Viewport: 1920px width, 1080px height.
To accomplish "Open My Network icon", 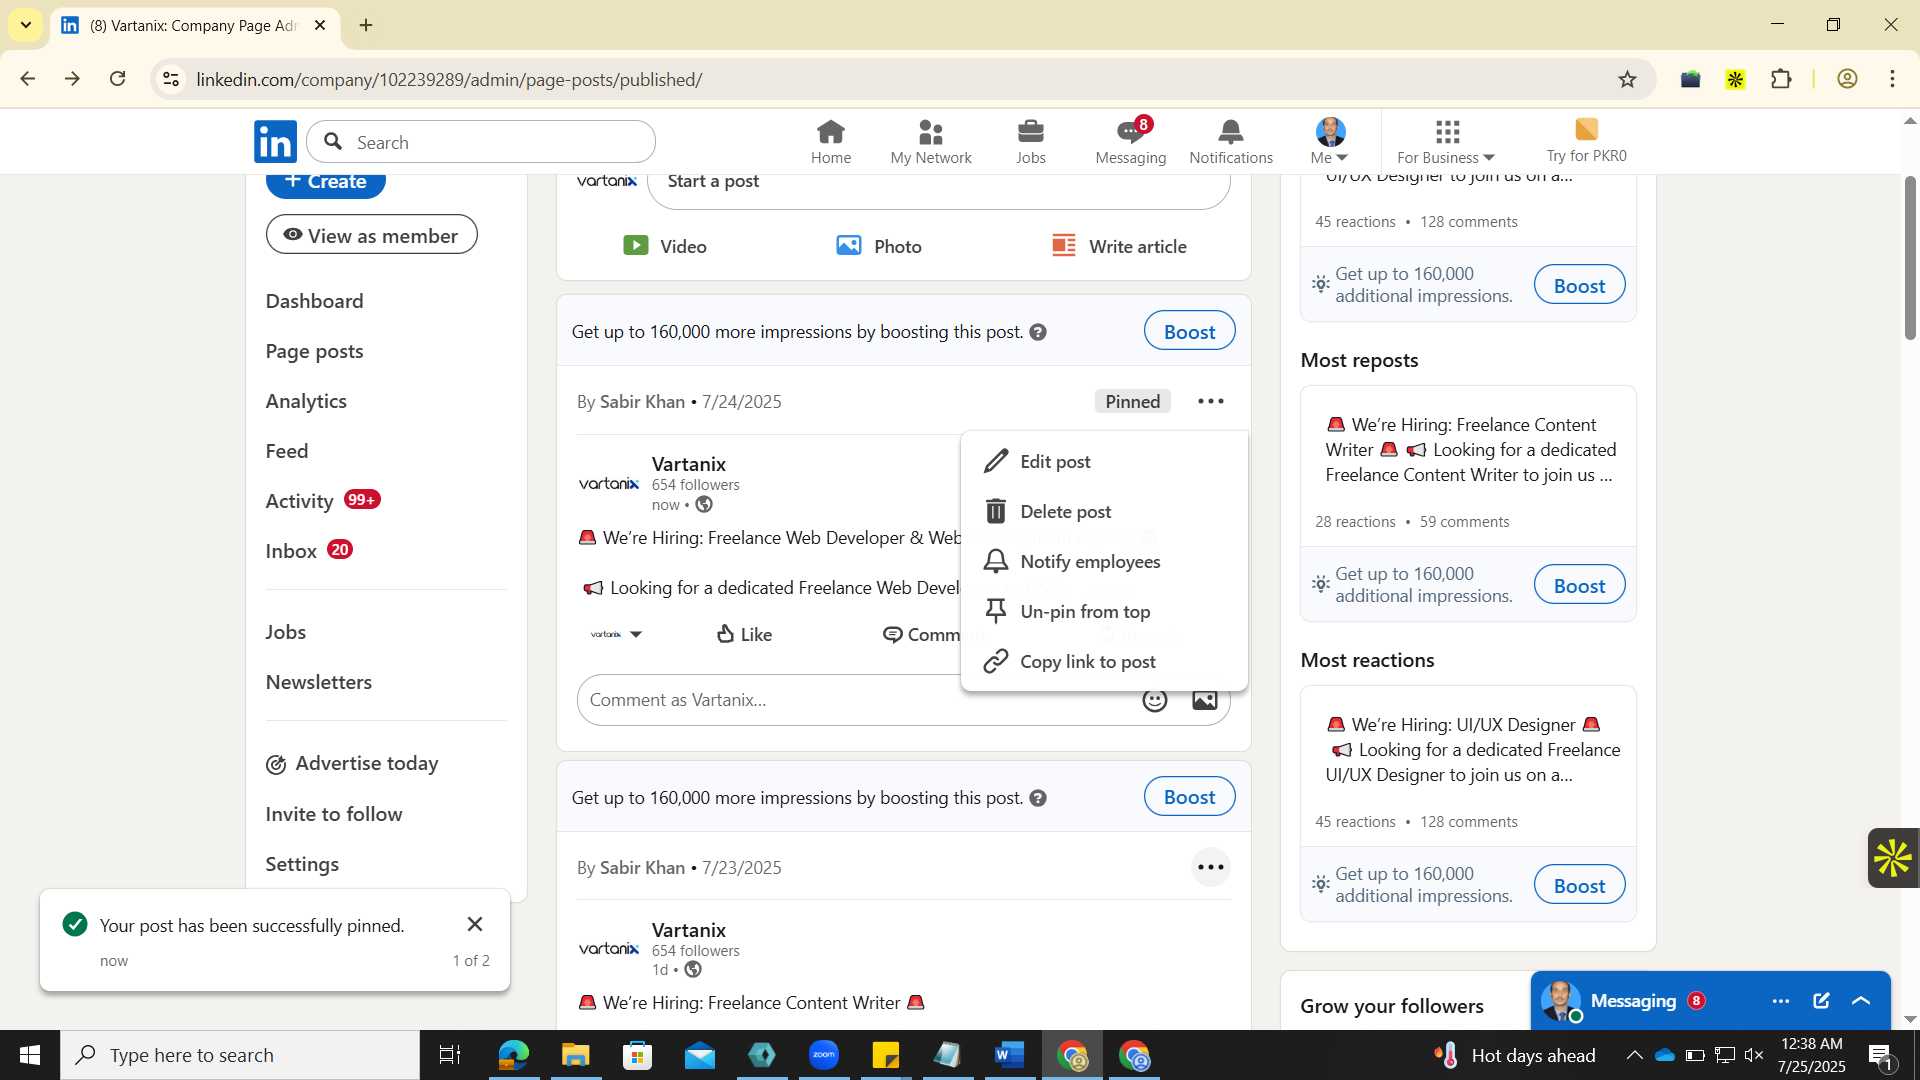I will click(x=931, y=142).
